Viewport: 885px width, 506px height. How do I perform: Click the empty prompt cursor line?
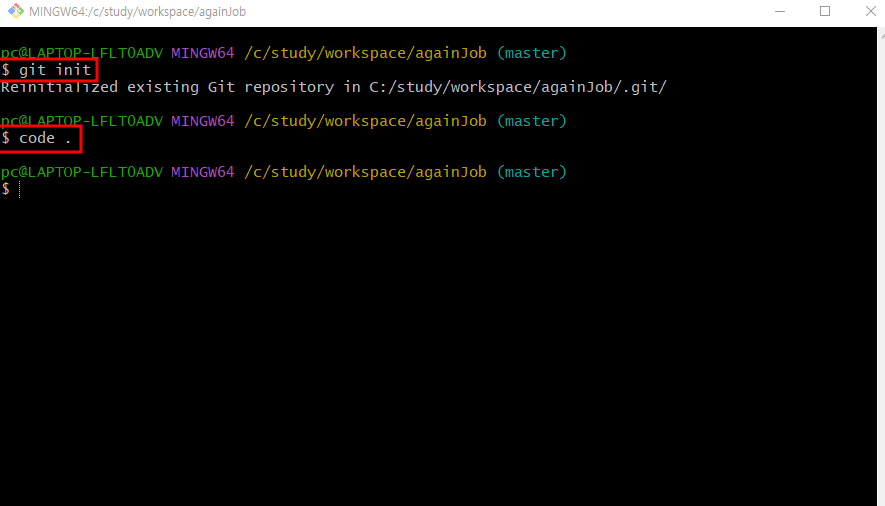11,189
